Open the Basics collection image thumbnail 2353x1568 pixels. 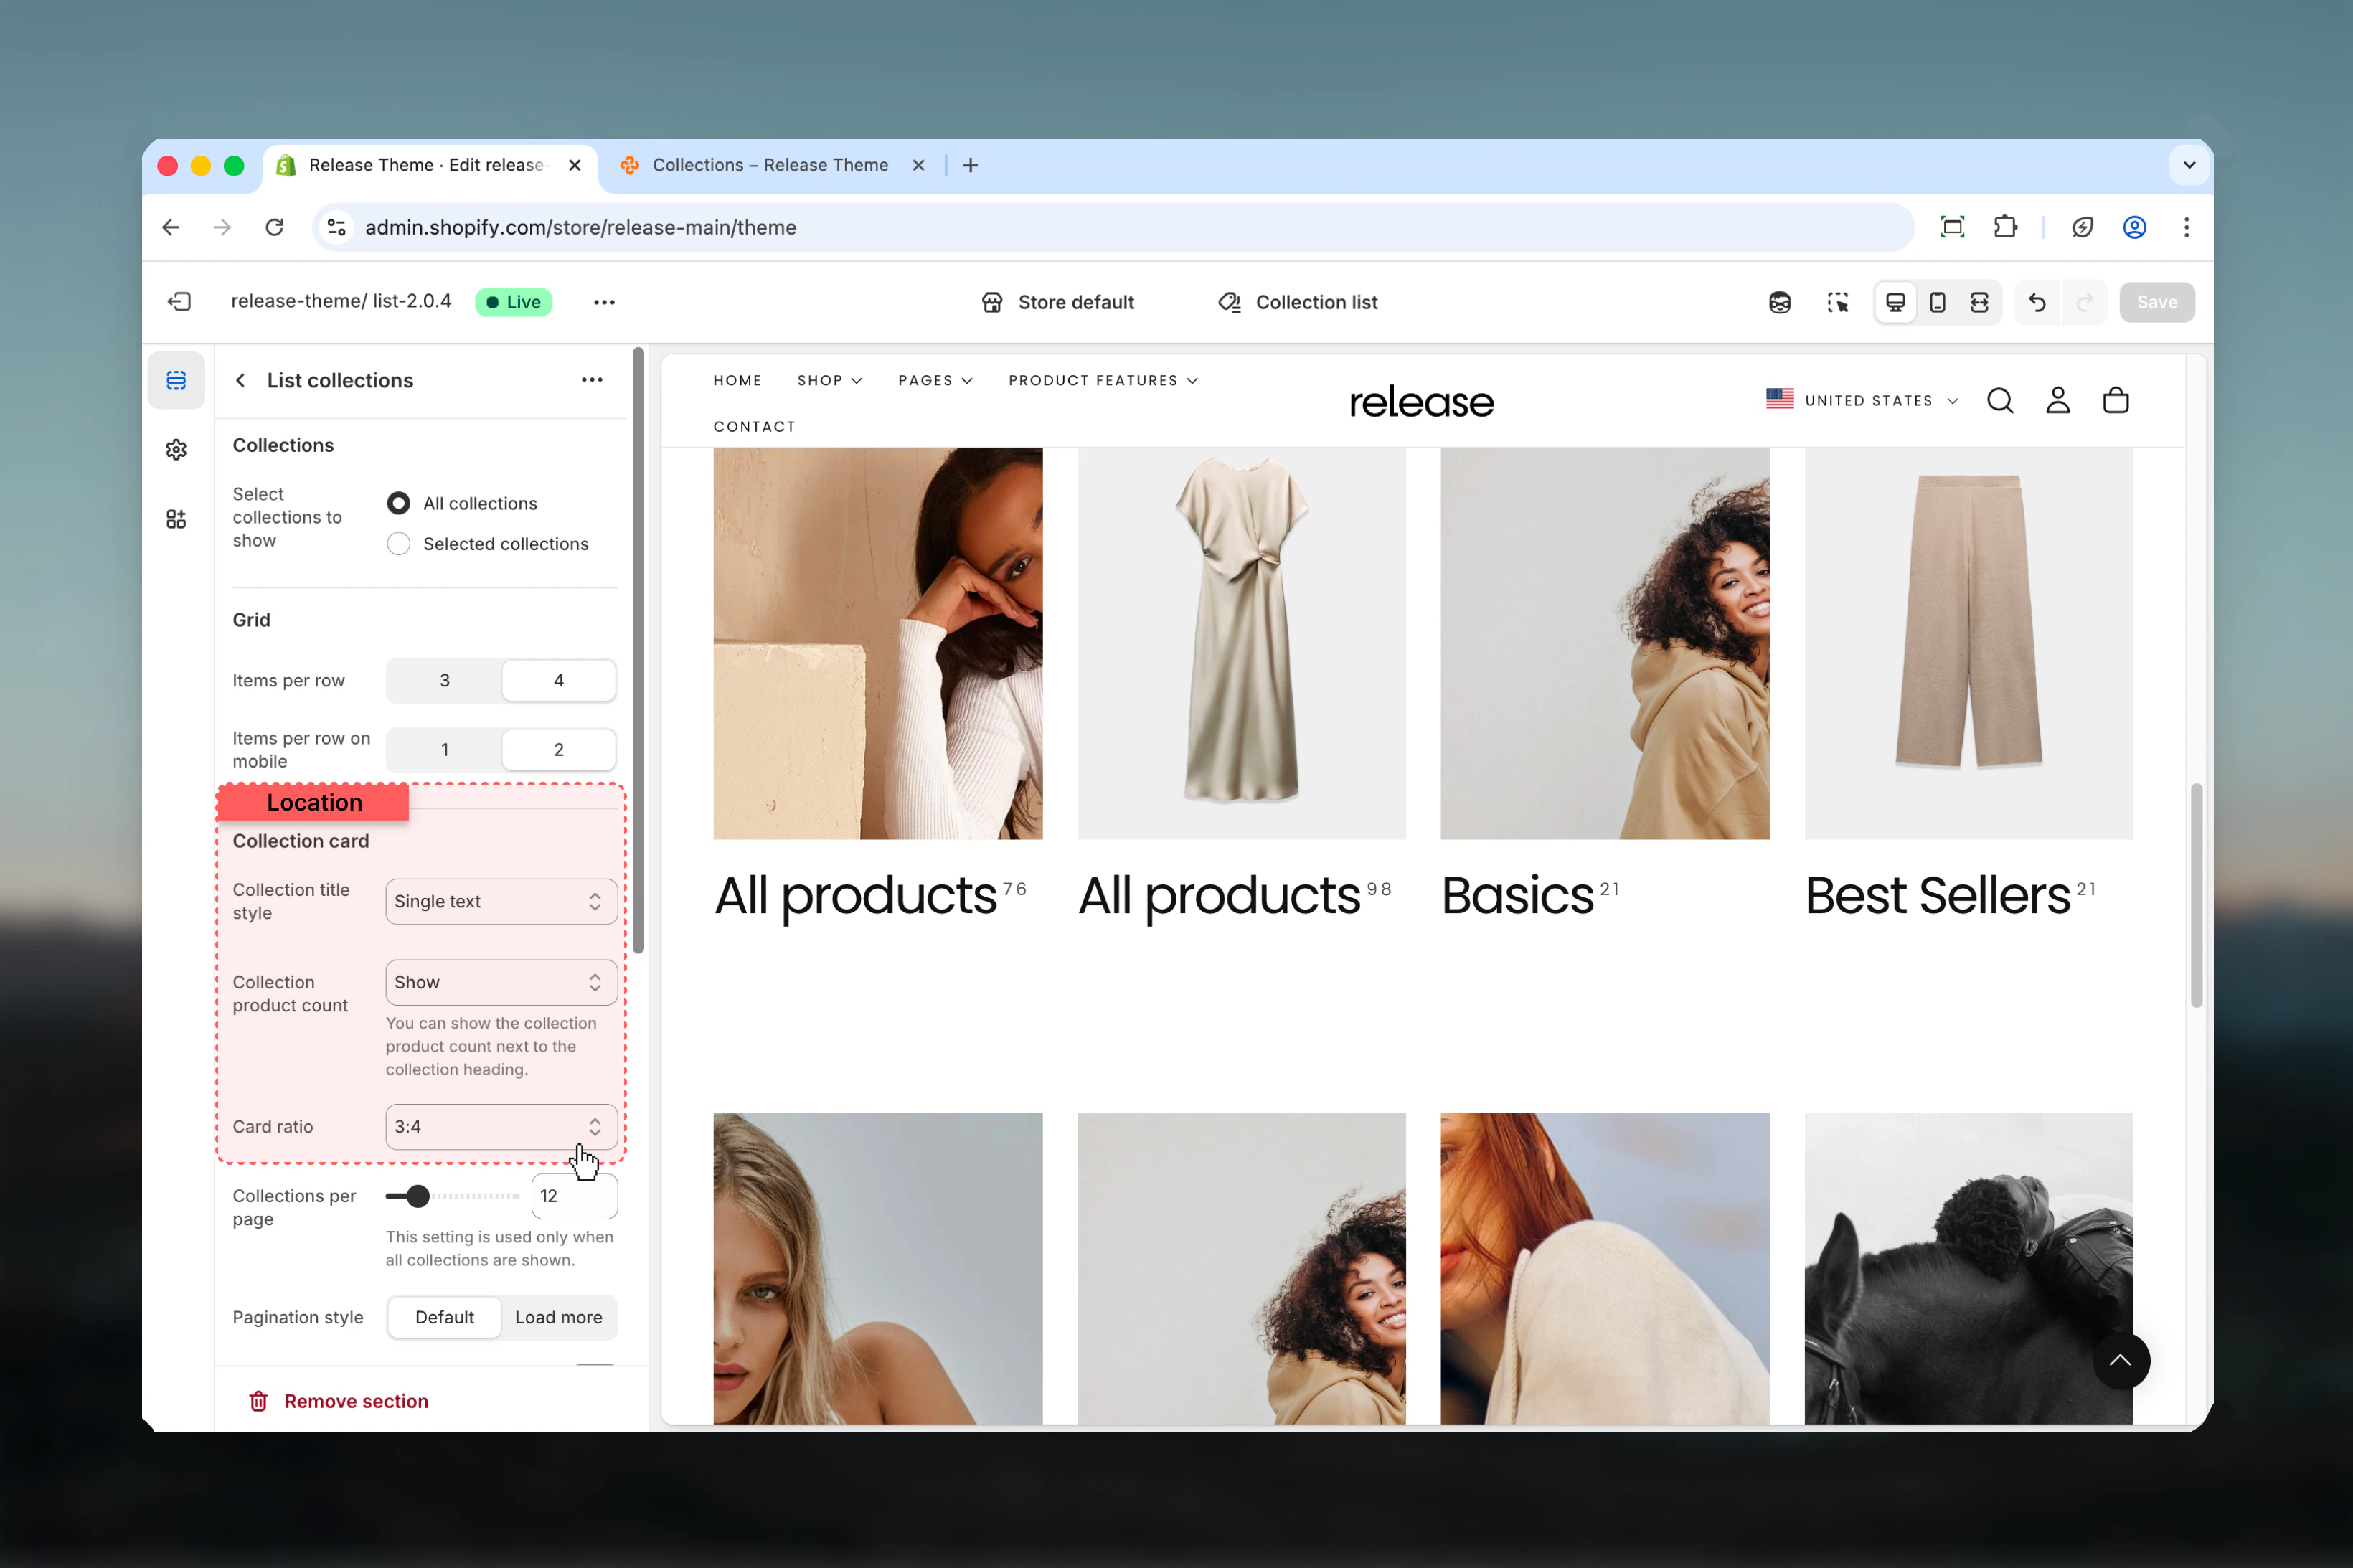coord(1604,643)
